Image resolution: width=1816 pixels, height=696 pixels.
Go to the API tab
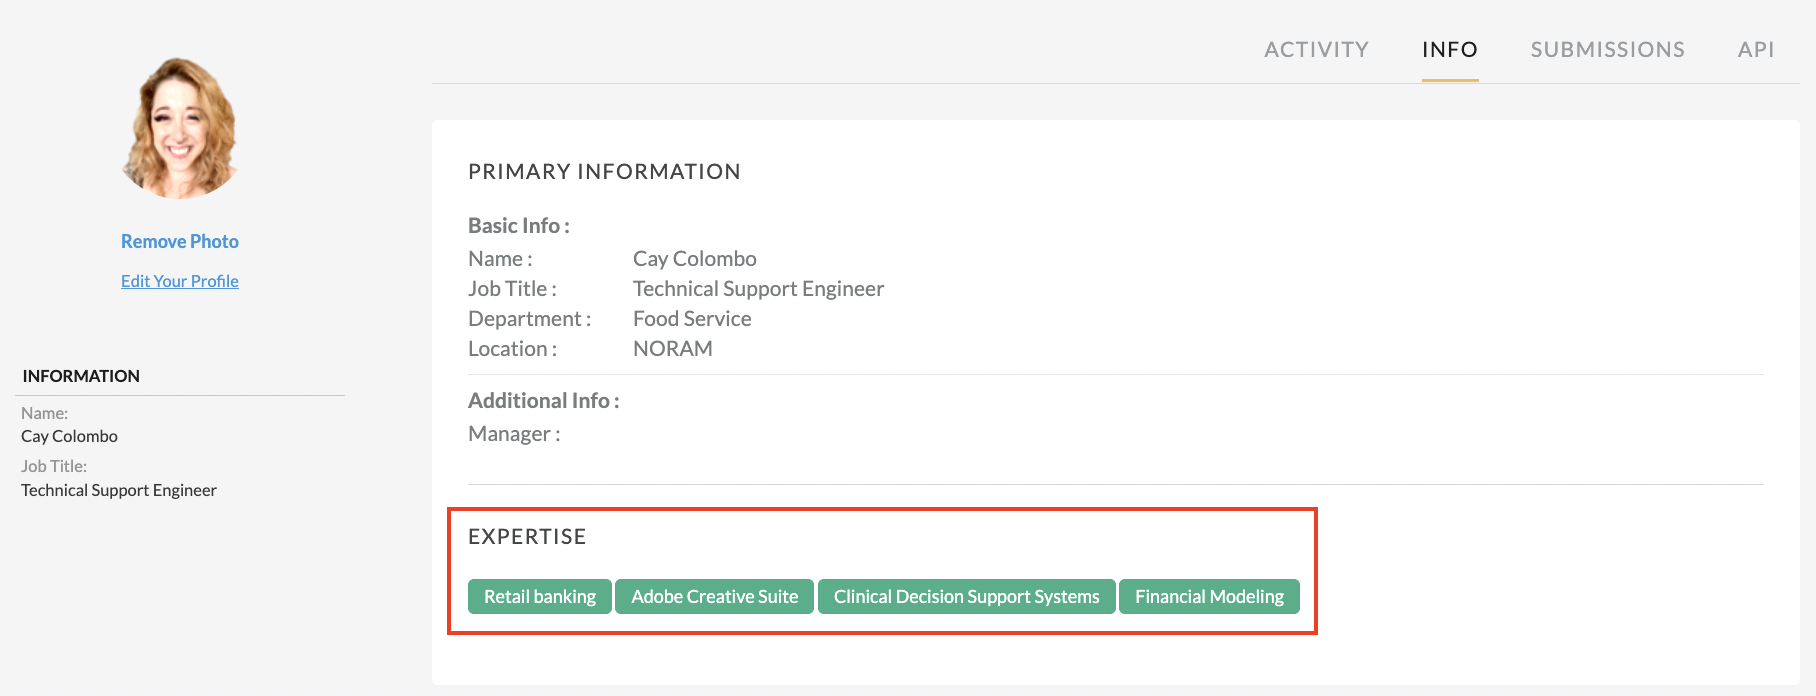(x=1756, y=50)
